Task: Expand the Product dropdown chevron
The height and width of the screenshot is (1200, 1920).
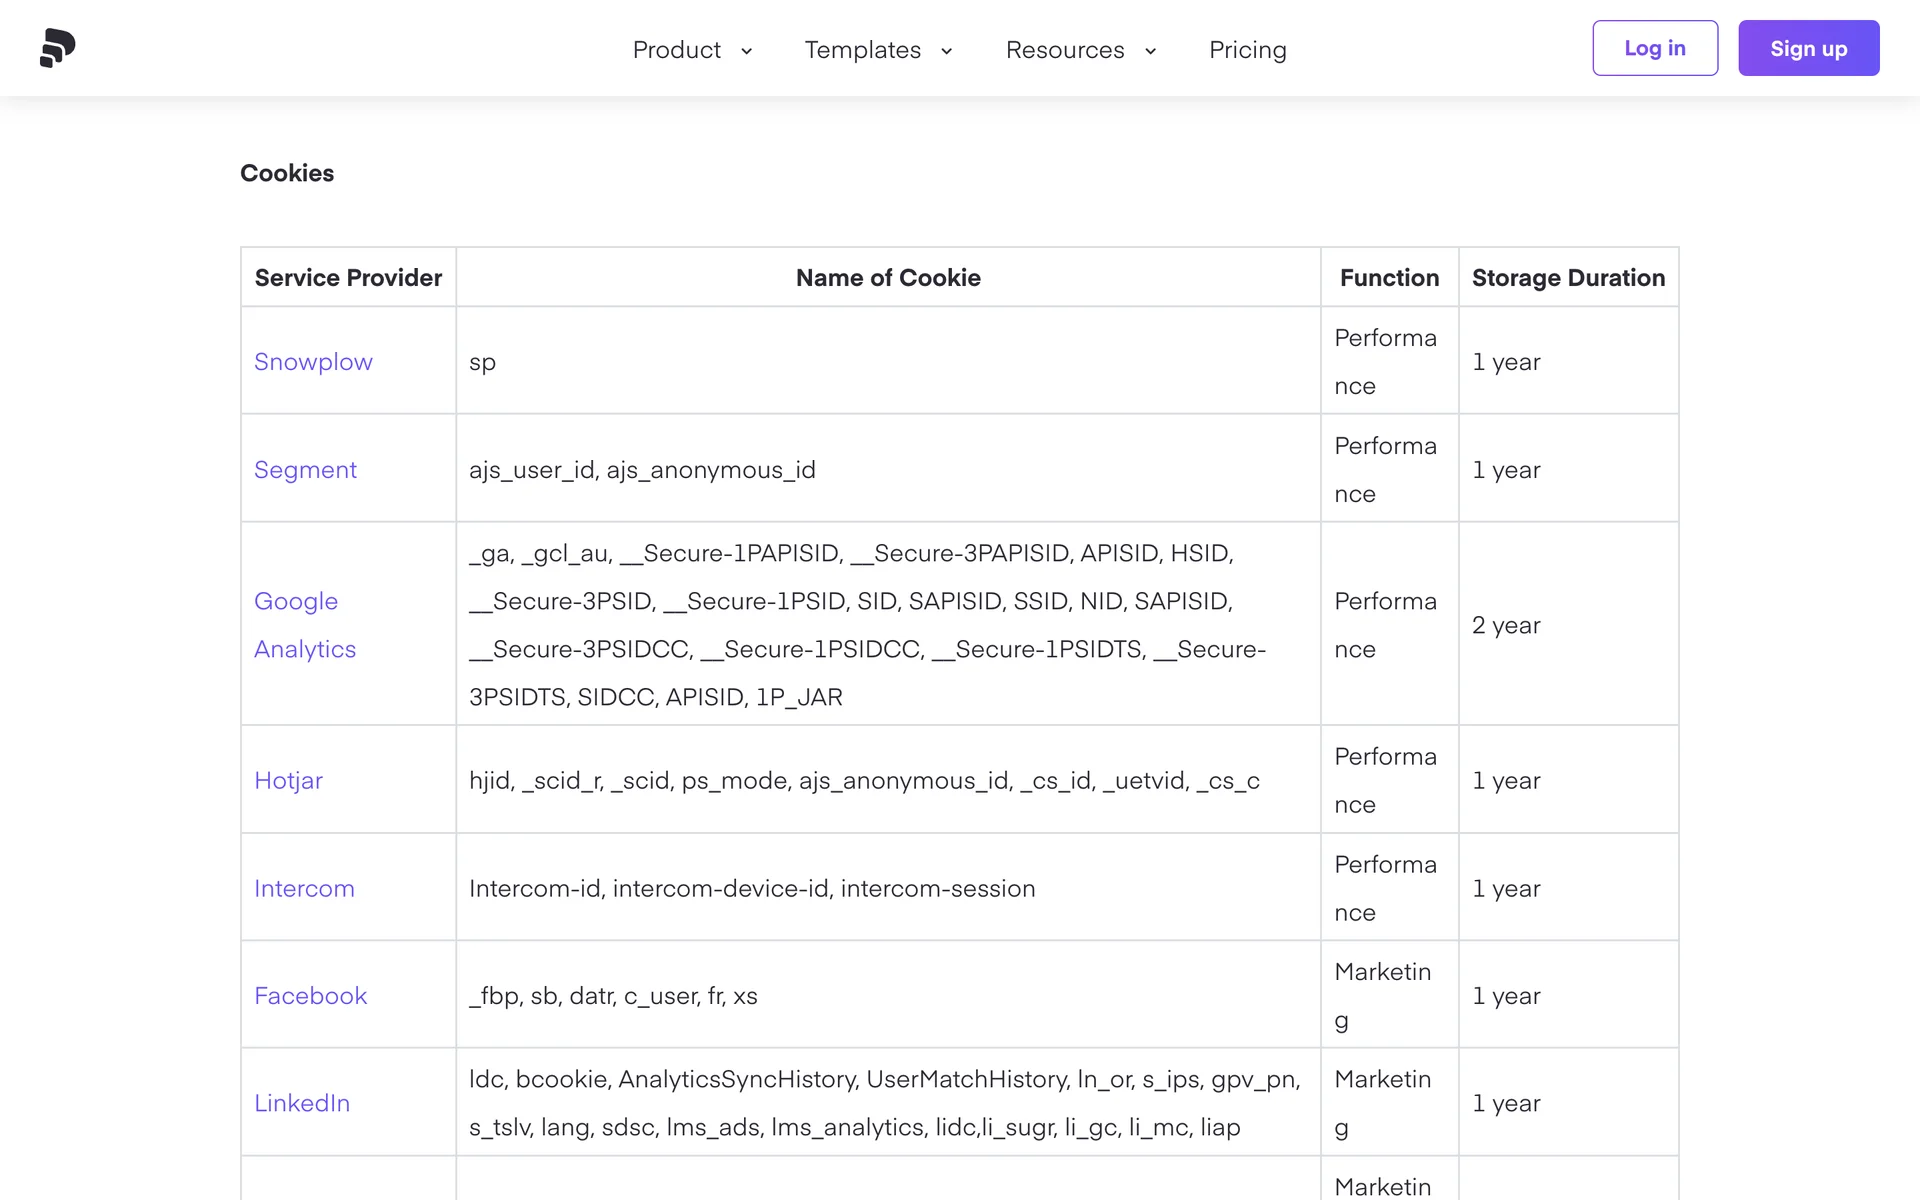Action: click(746, 51)
